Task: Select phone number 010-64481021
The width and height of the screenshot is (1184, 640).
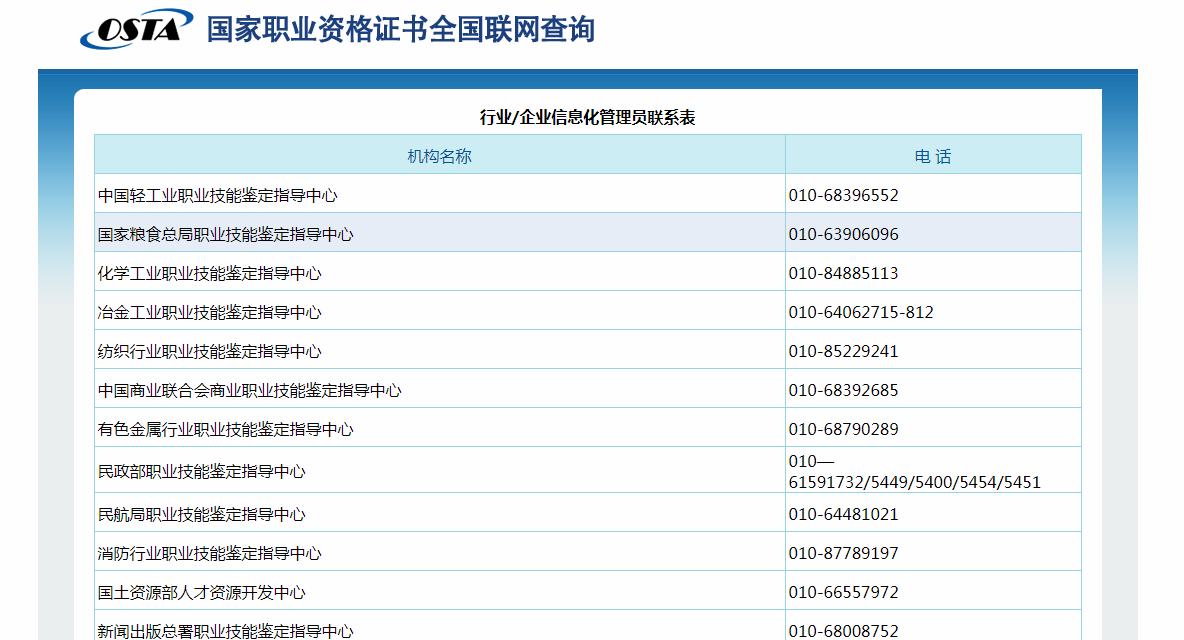Action: pos(843,514)
